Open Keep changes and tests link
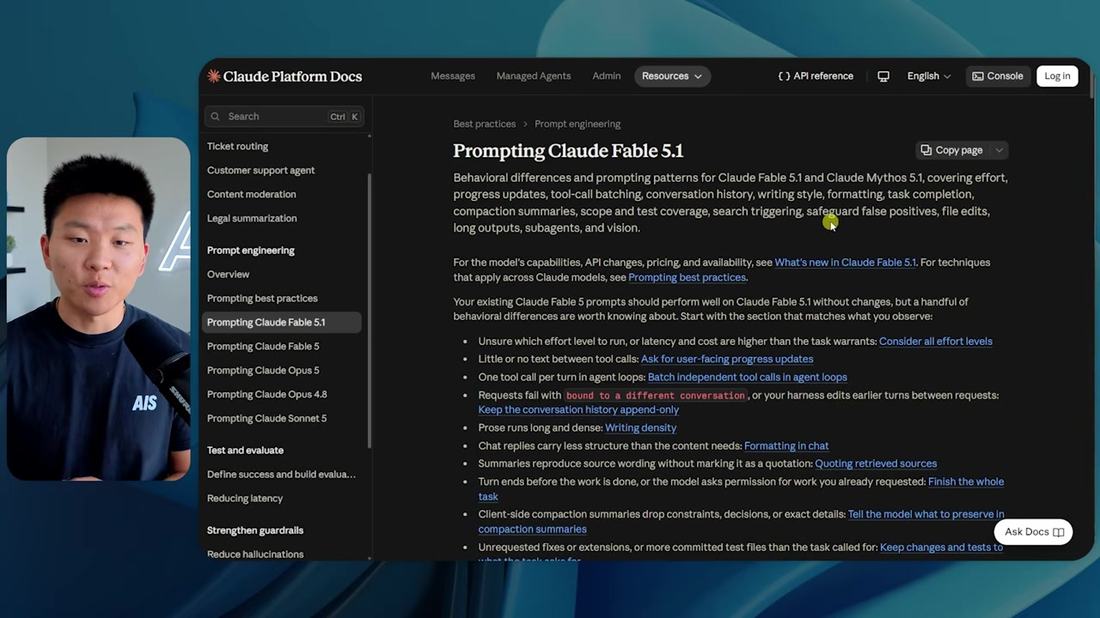Viewport: 1100px width, 618px height. coord(941,547)
